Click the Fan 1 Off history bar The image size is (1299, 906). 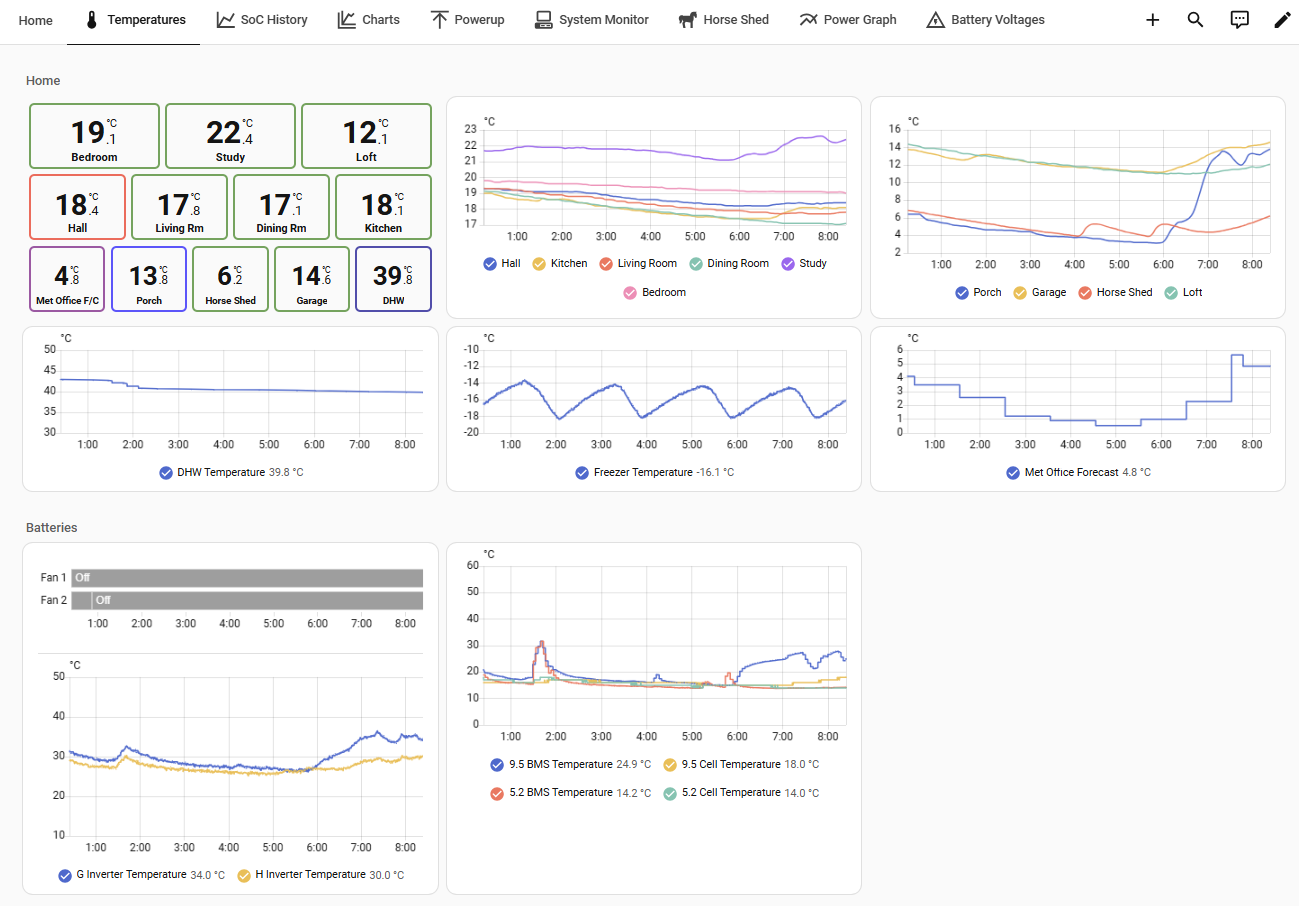click(247, 578)
